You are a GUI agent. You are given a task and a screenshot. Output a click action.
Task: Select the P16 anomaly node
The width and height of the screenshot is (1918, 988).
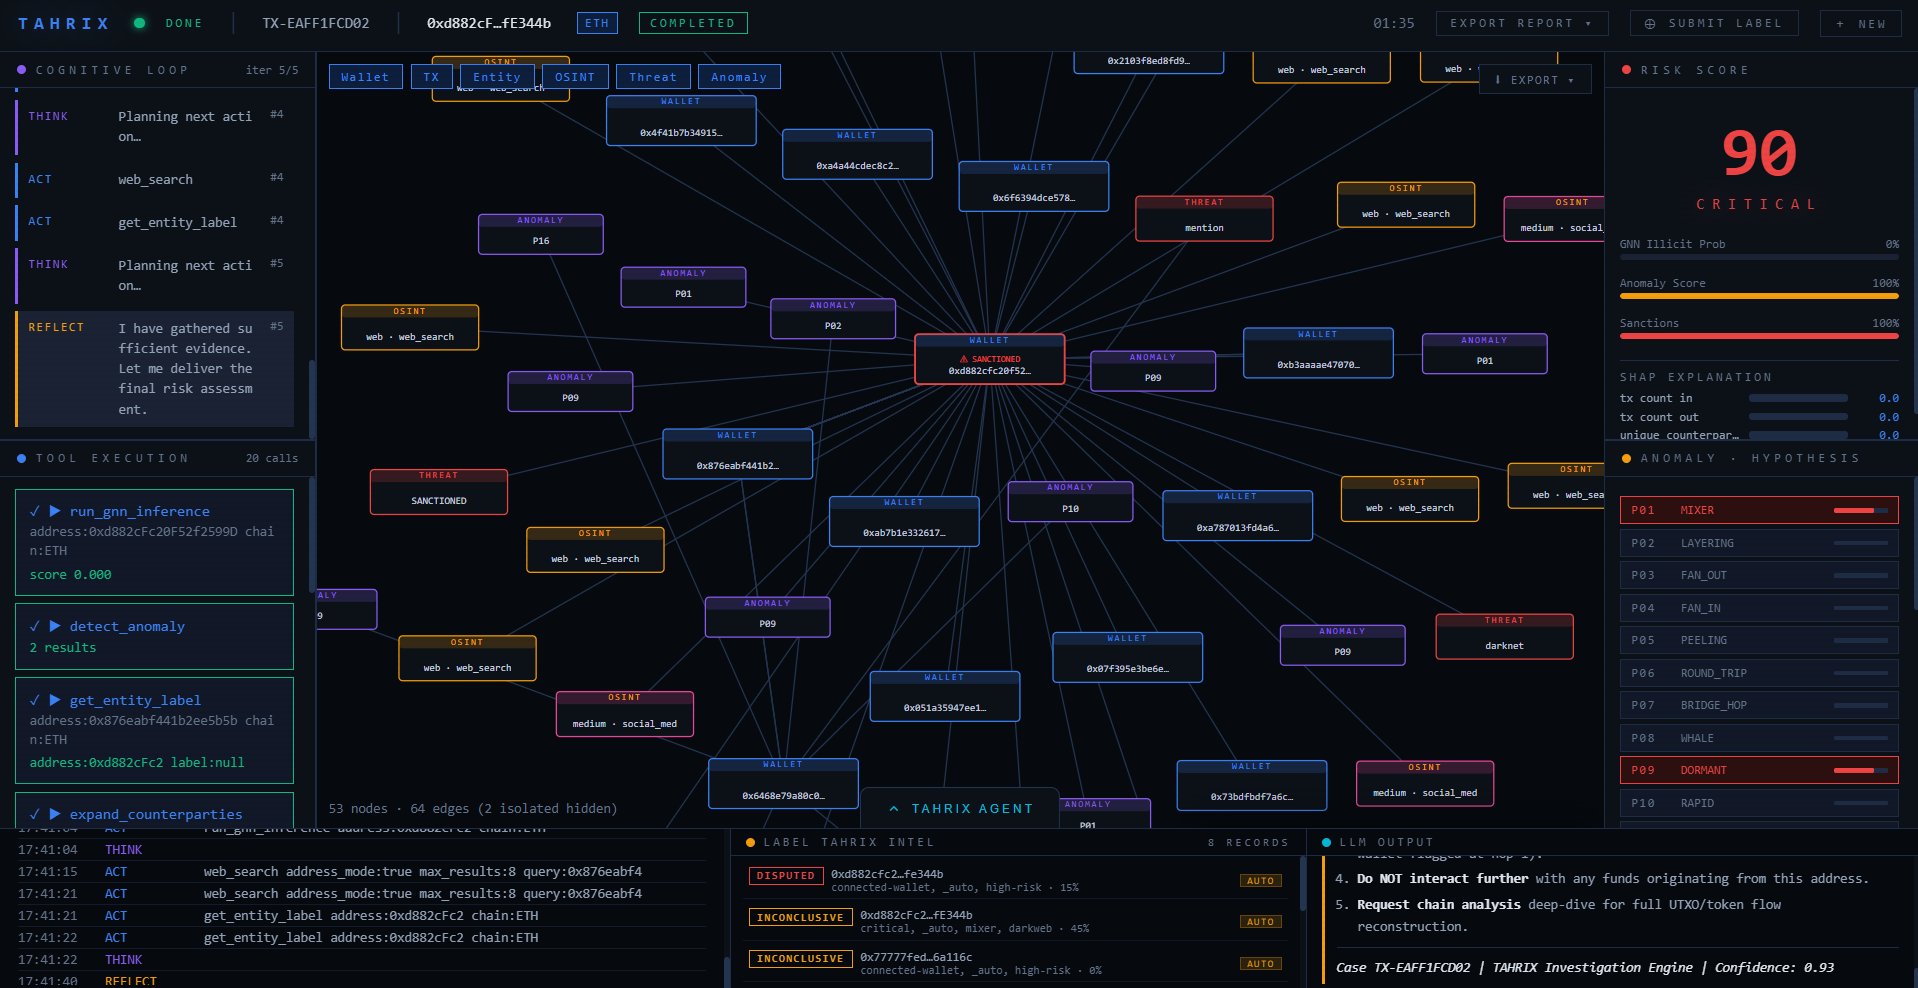click(540, 234)
